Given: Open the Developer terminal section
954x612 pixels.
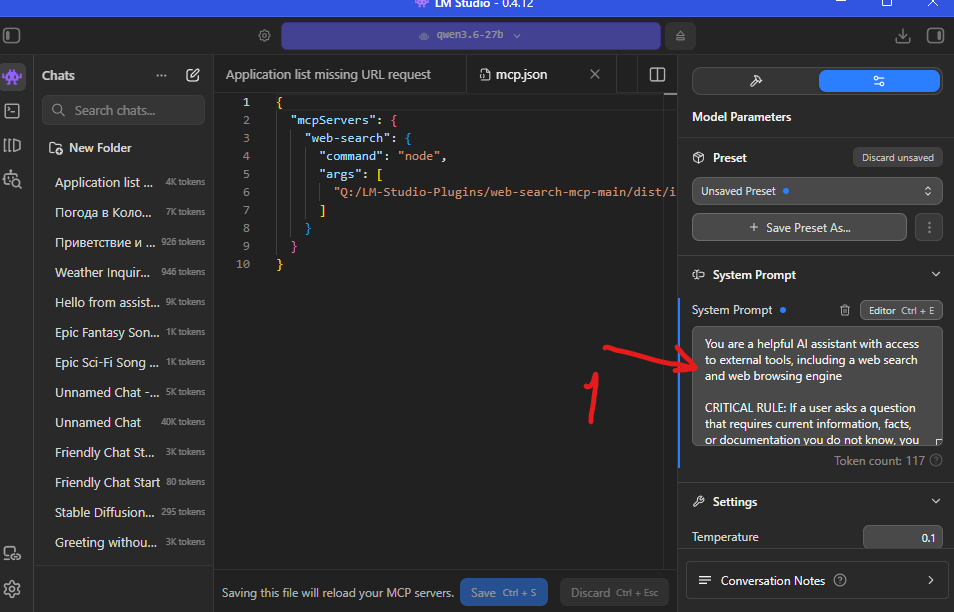Looking at the screenshot, I should (x=12, y=111).
